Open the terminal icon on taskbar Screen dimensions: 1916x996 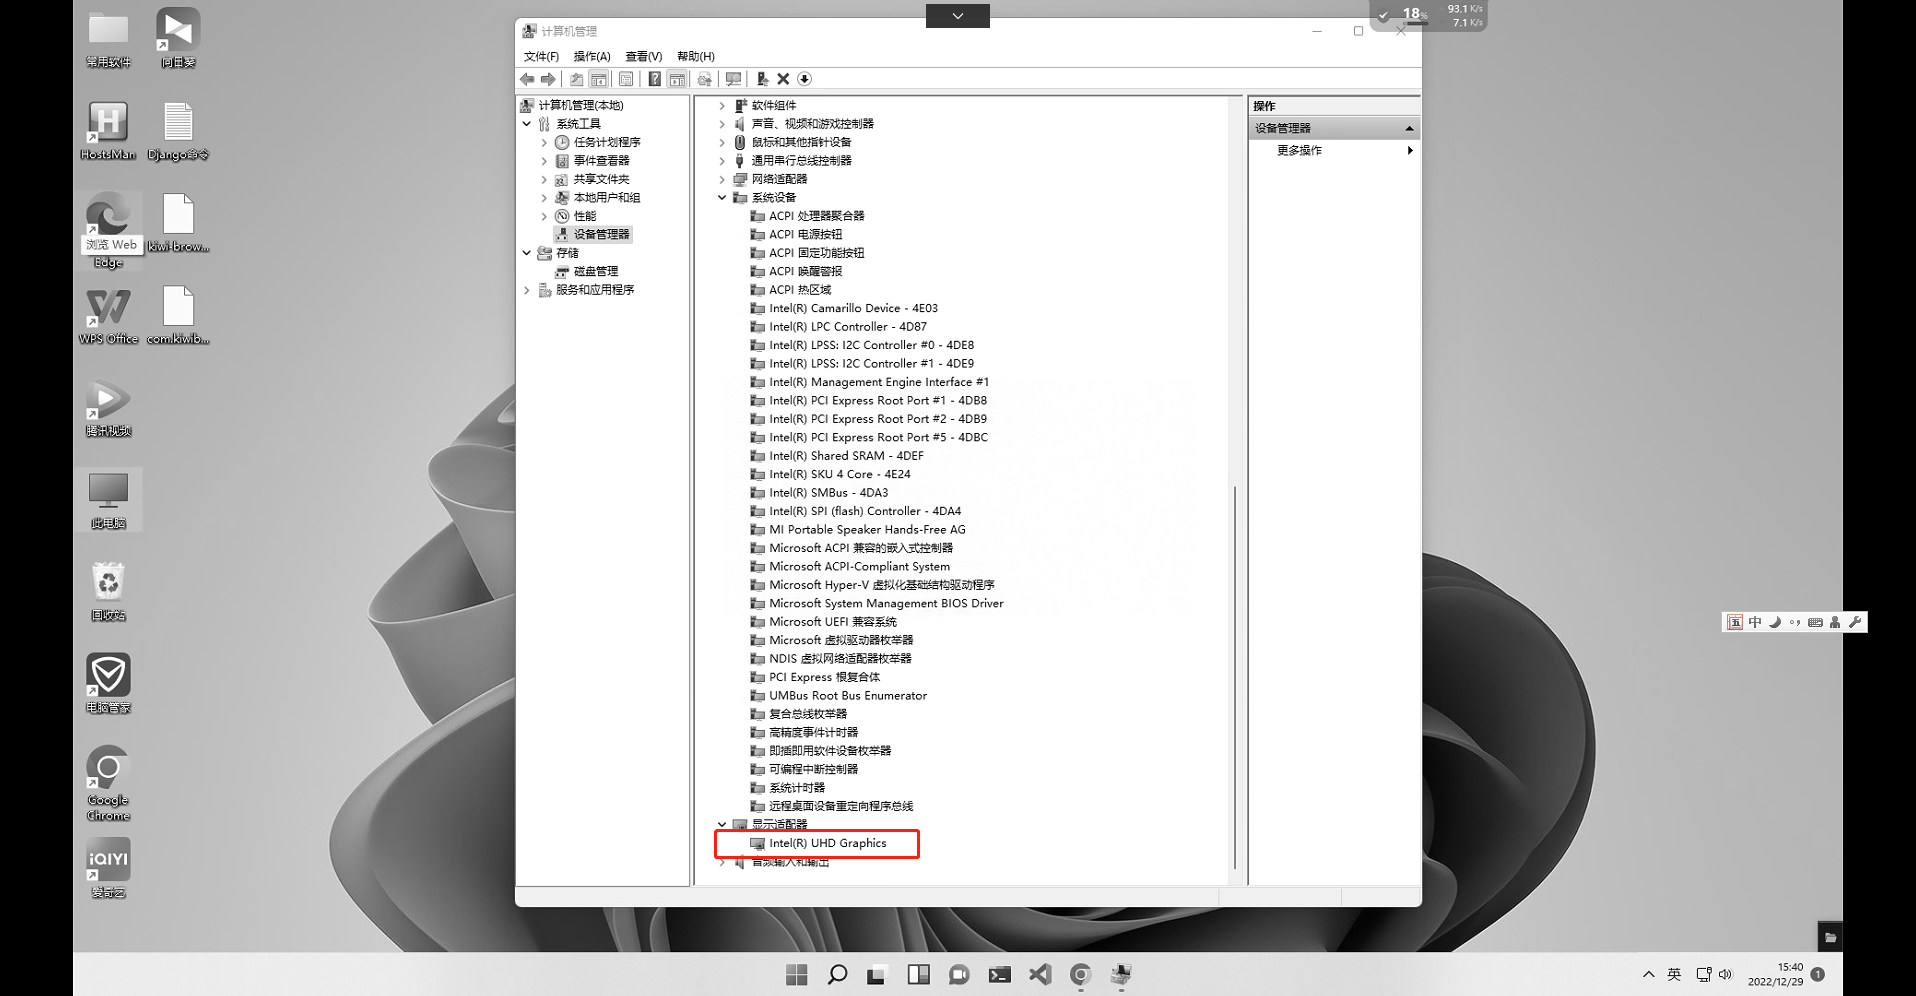999,975
